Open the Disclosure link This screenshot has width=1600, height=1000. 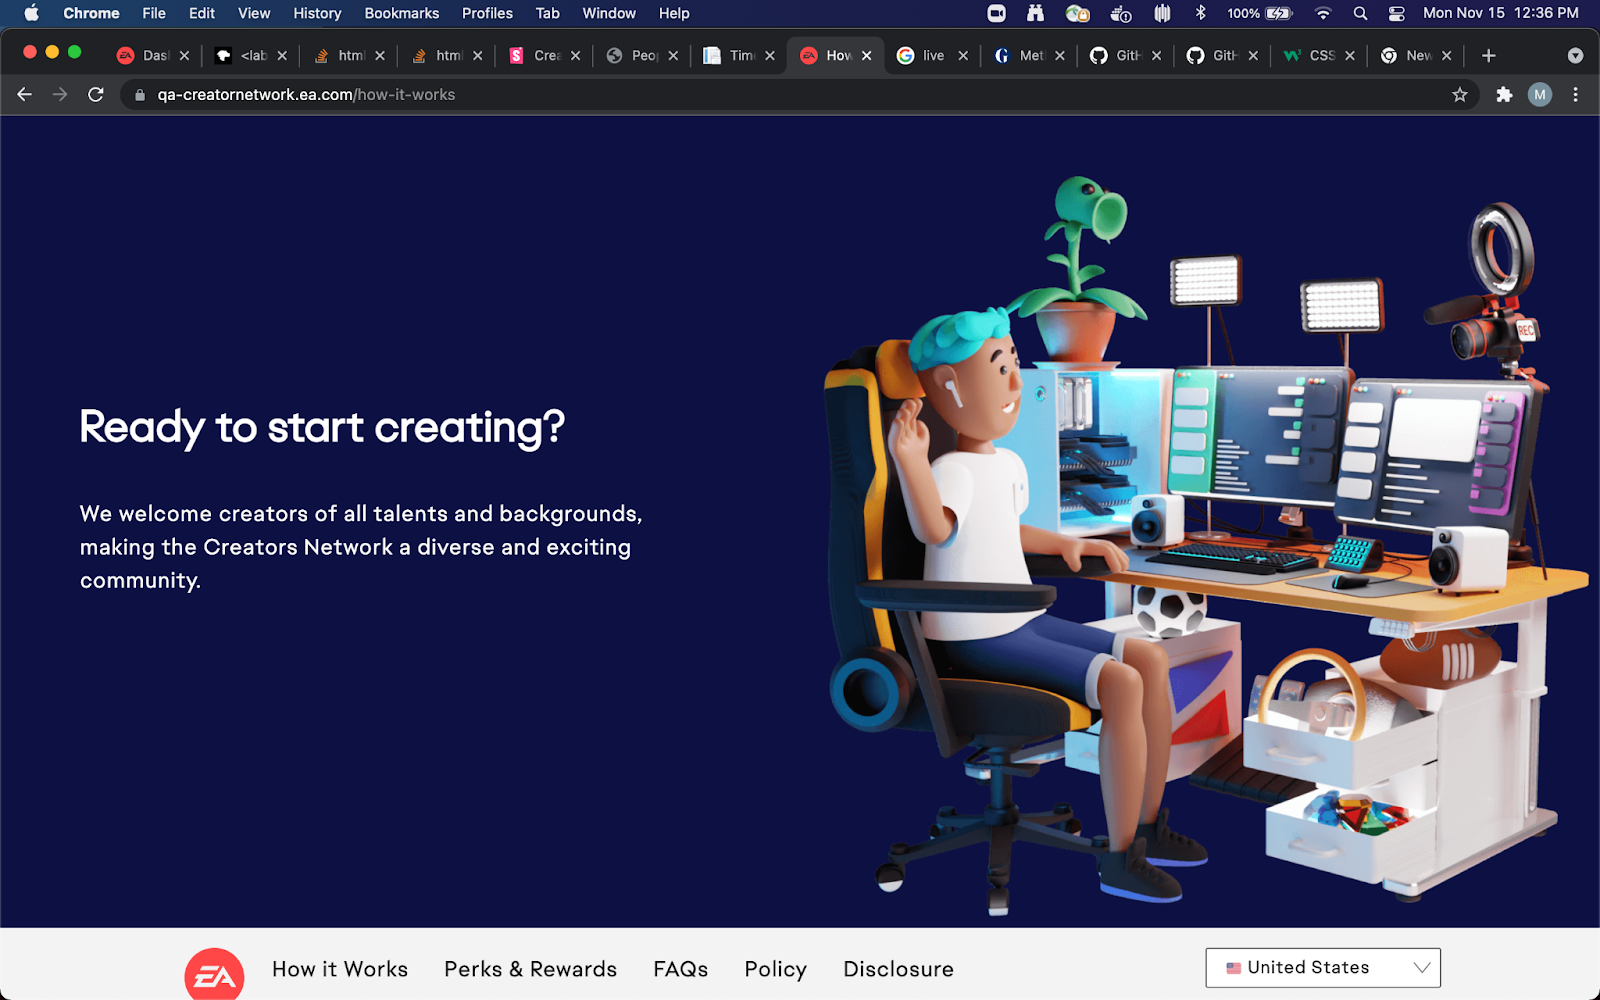pos(899,969)
